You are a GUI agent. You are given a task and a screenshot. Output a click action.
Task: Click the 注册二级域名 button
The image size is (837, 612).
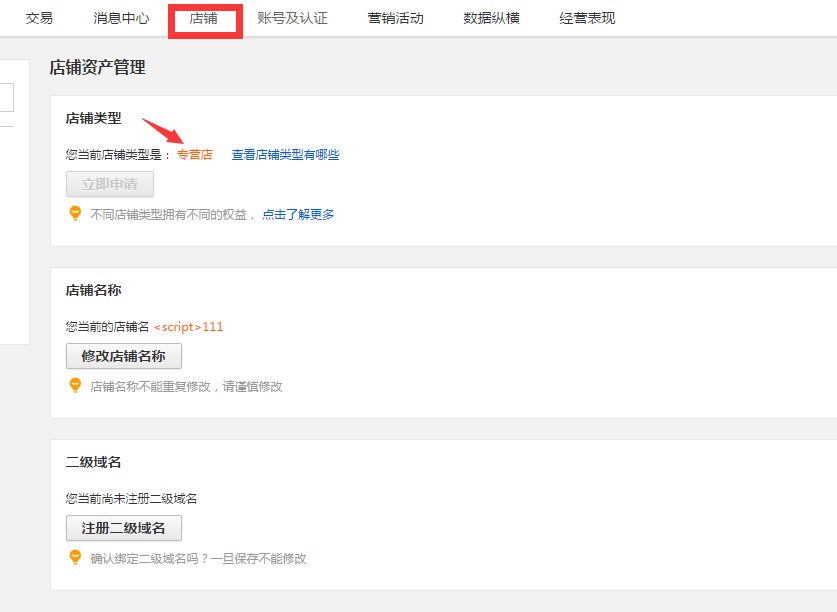coord(124,528)
